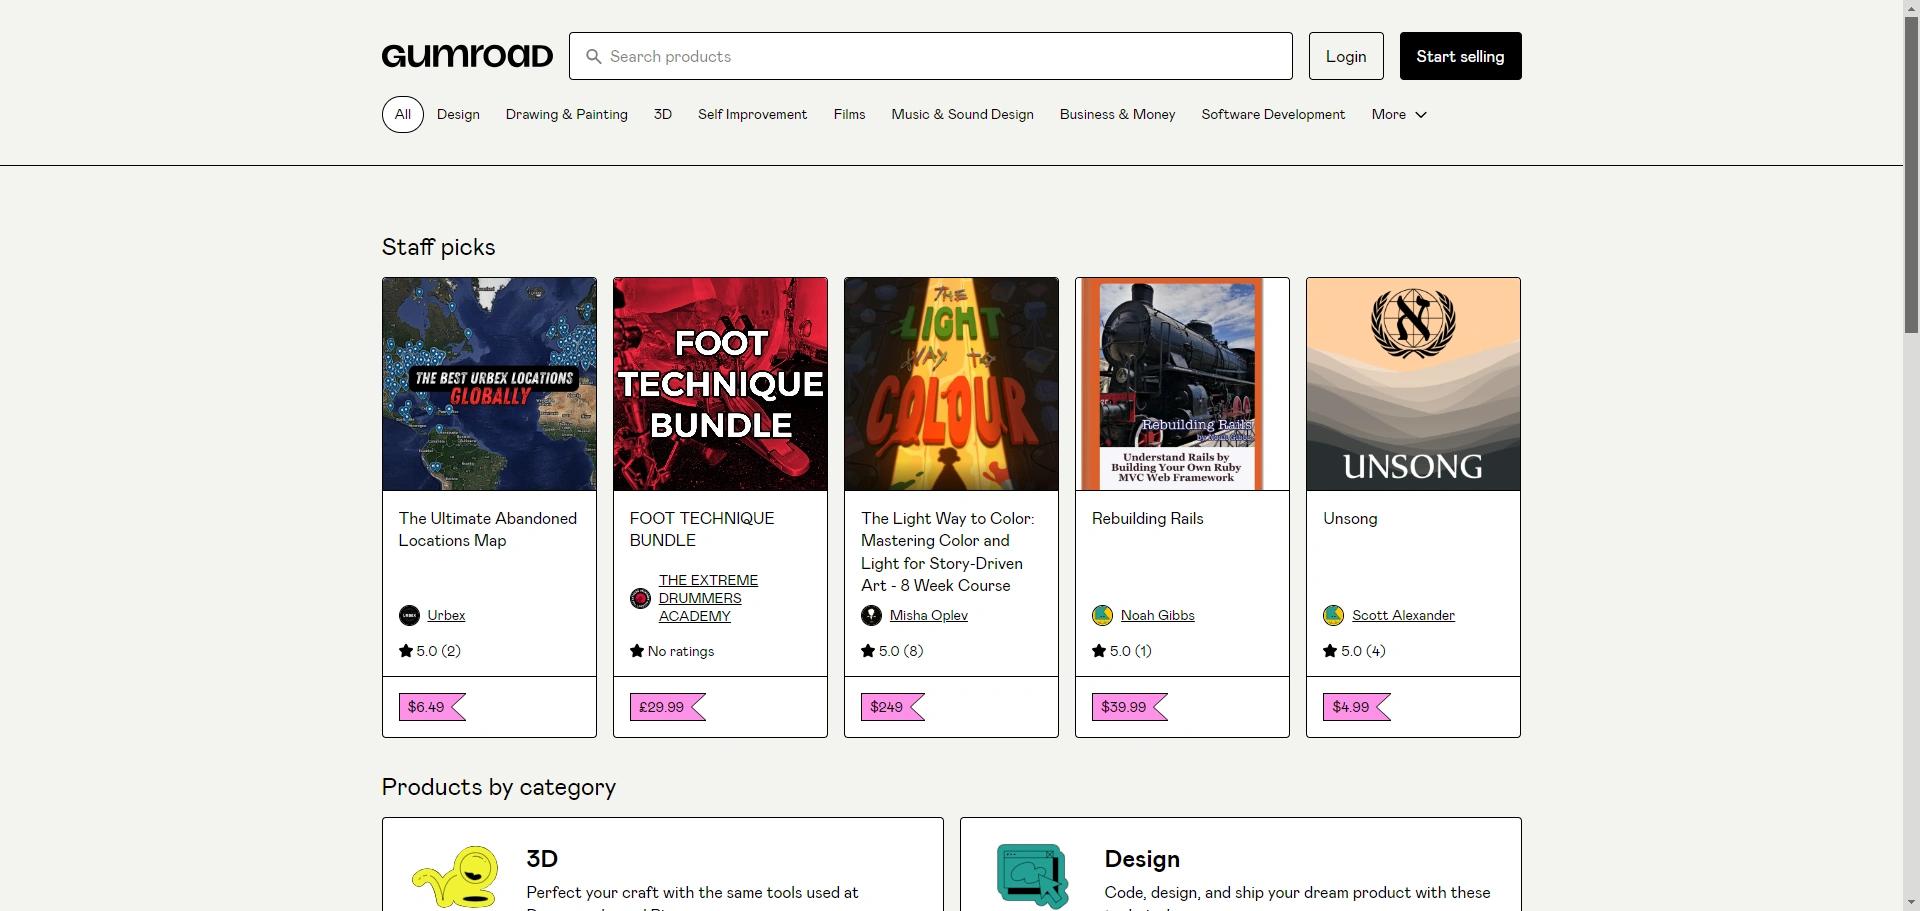Click the Gumroad logo
Viewport: 1920px width, 911px height.
(467, 56)
